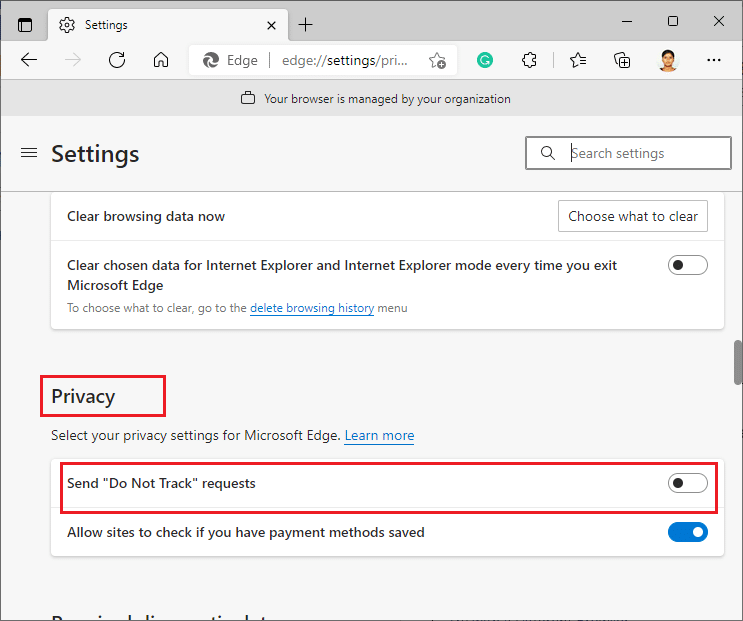Click the Edge logo in address bar

(x=211, y=60)
